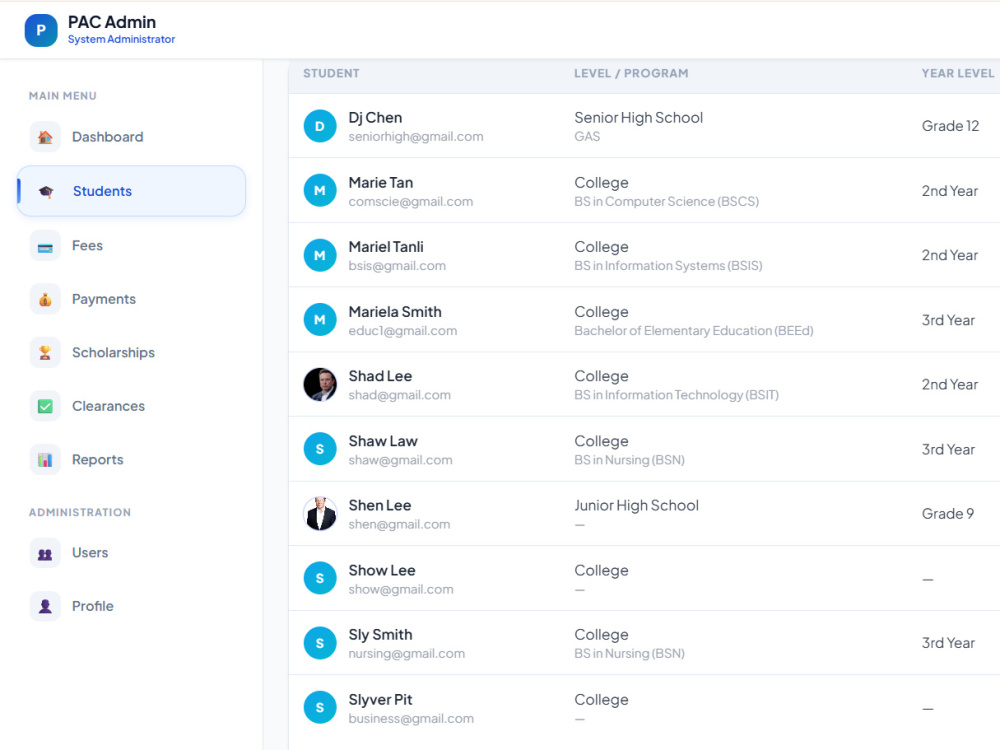The height and width of the screenshot is (750, 1000).
Task: Click the PAC Admin title
Action: [112, 22]
